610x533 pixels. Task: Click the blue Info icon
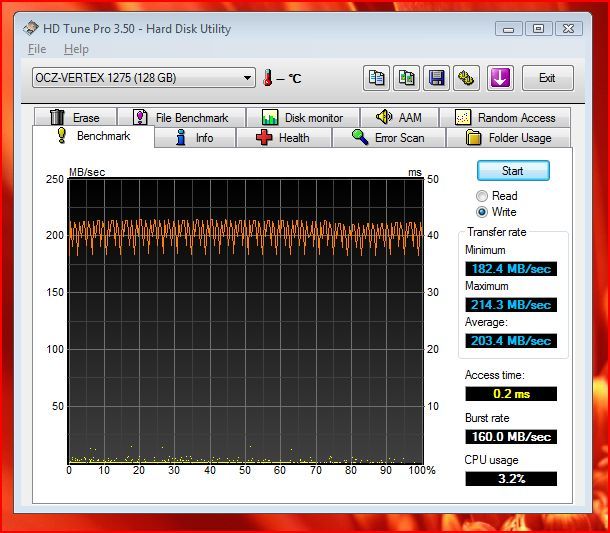pos(181,137)
